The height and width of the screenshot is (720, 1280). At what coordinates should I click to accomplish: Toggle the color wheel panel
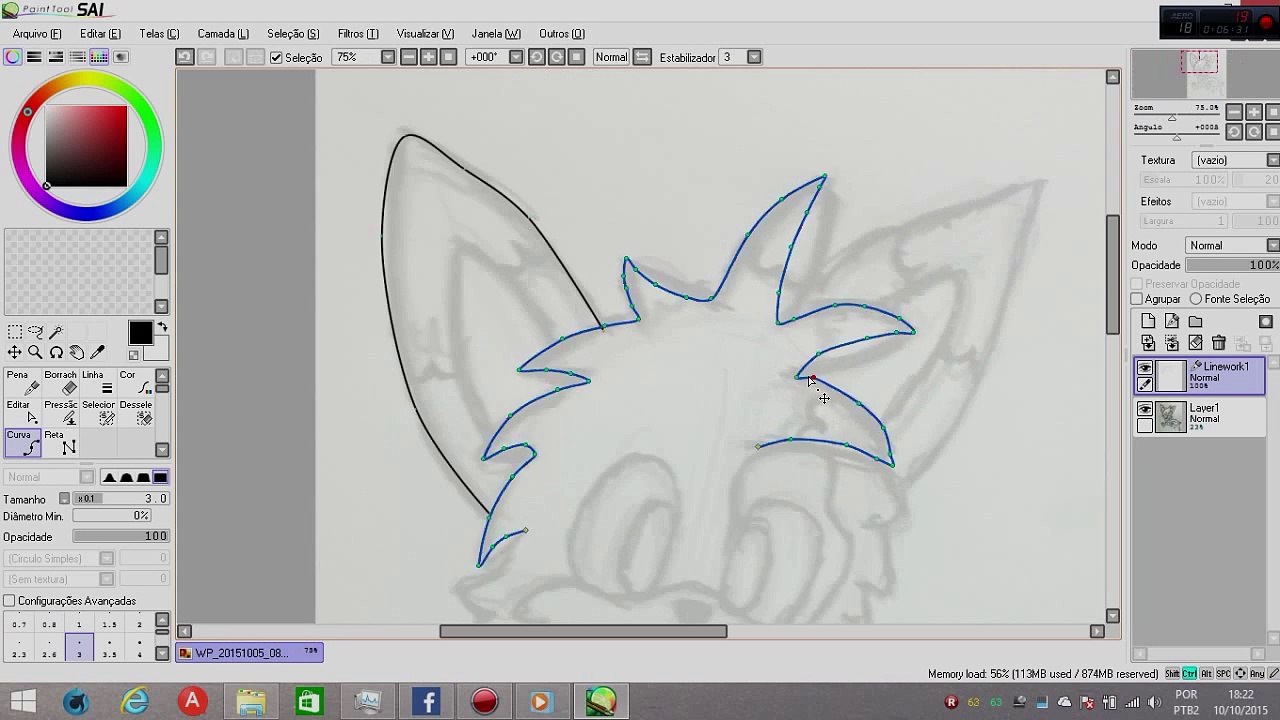(x=12, y=57)
